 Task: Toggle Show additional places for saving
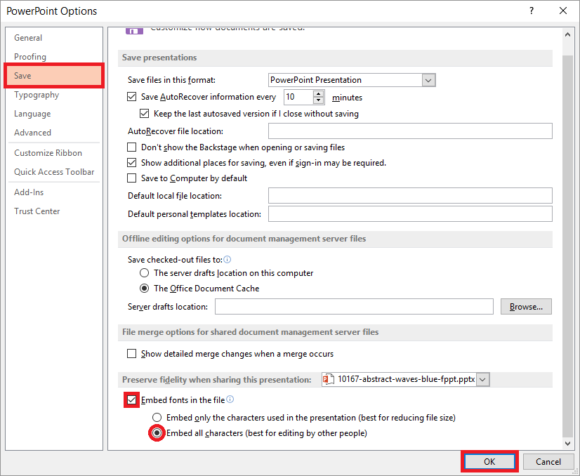(x=131, y=163)
